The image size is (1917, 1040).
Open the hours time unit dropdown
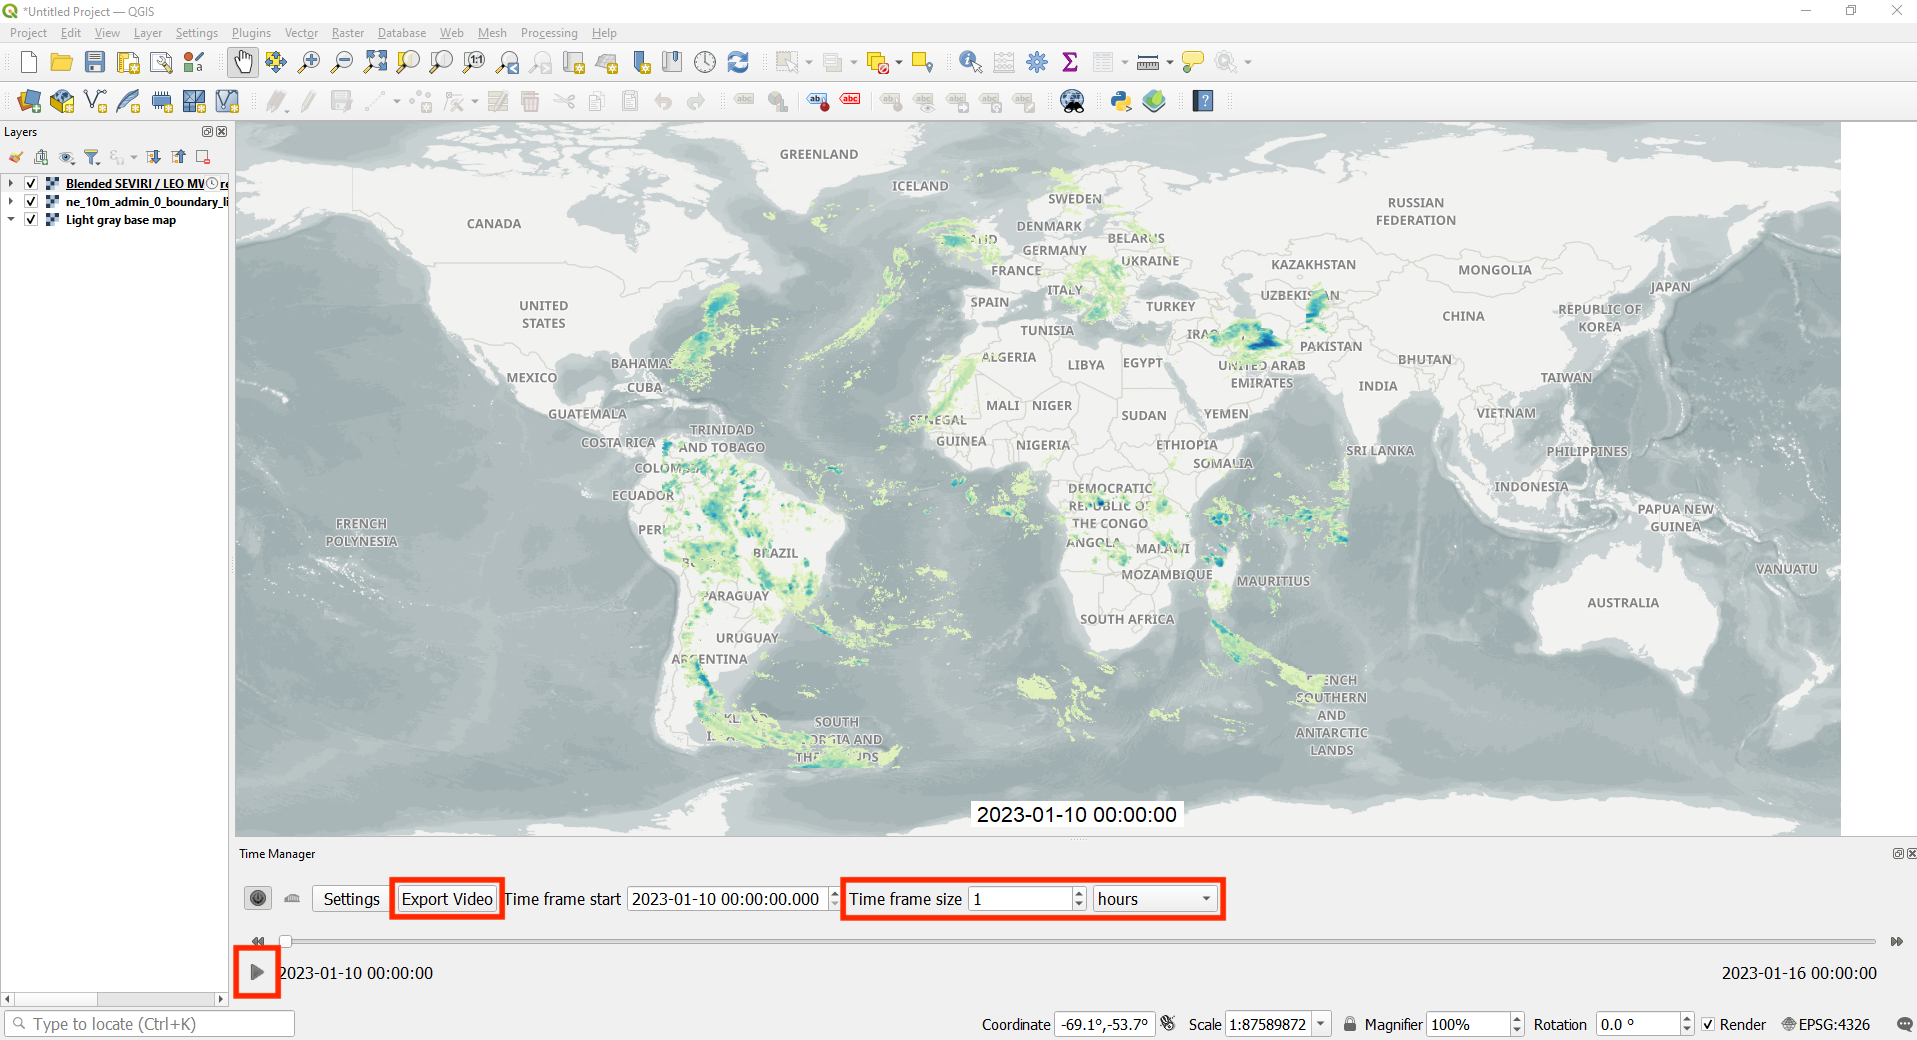point(1155,899)
